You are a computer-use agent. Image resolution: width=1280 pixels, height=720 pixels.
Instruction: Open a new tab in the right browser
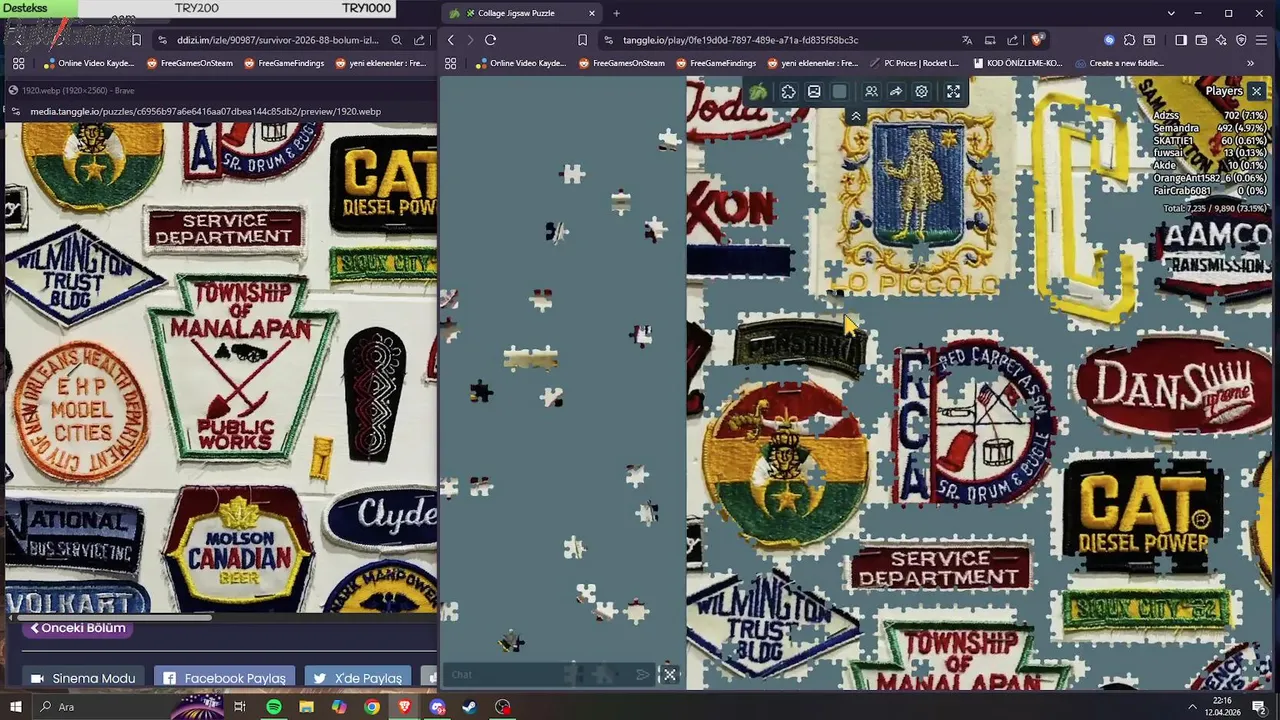[616, 13]
